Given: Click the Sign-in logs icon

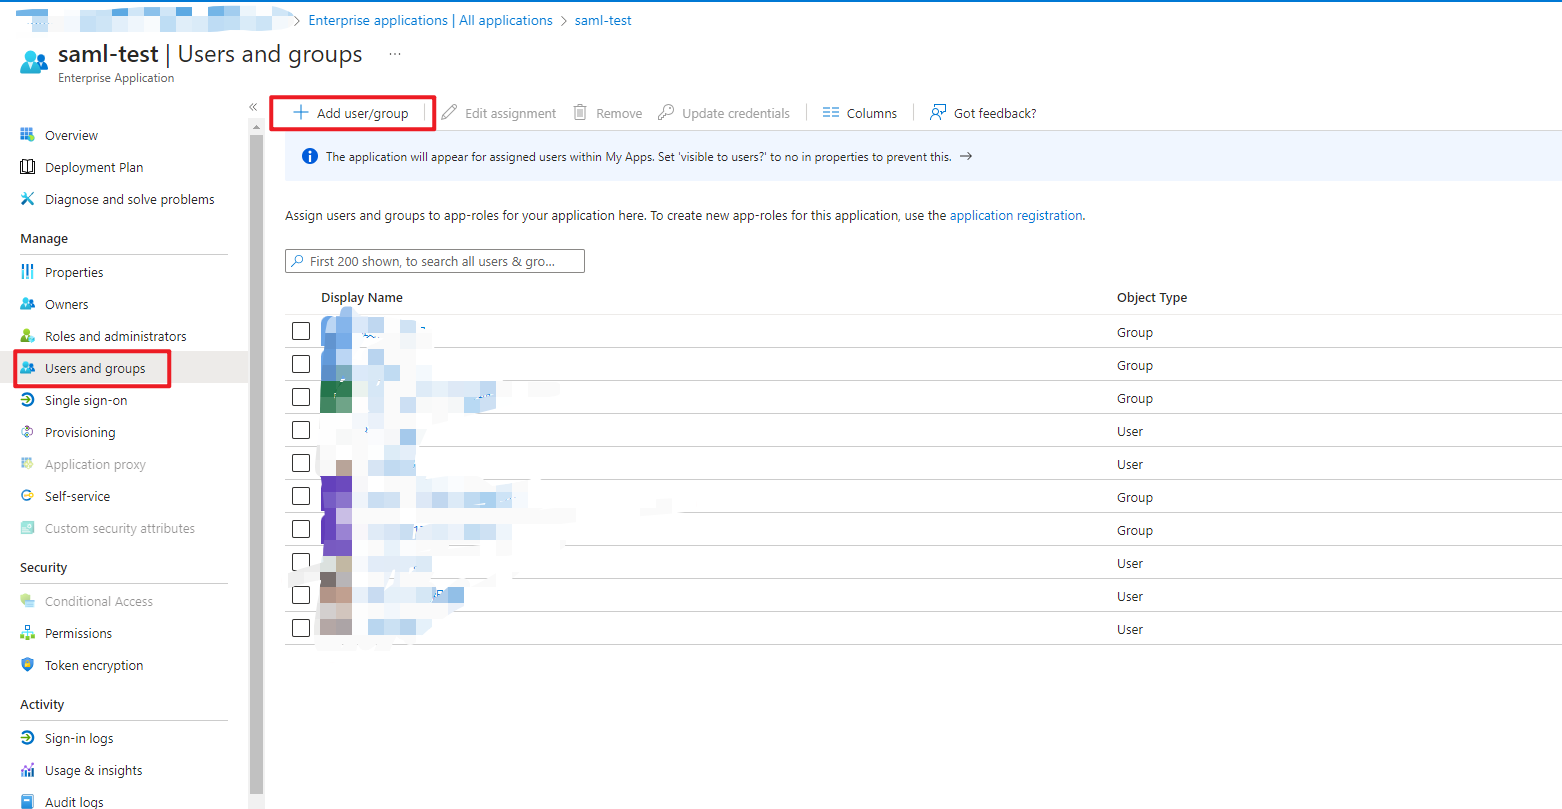Looking at the screenshot, I should (x=27, y=738).
